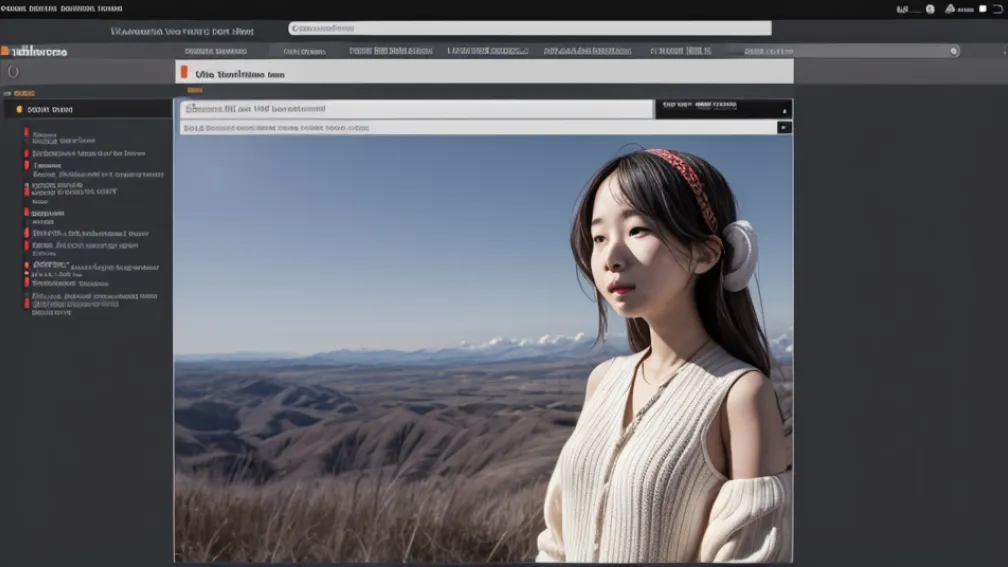Toggle the red marker on the second sidebar item
The width and height of the screenshot is (1008, 567).
coord(27,153)
